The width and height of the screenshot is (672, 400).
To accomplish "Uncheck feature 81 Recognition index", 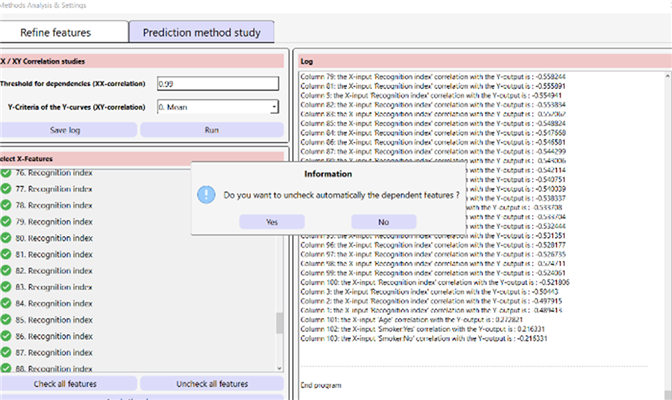I will tap(6, 254).
